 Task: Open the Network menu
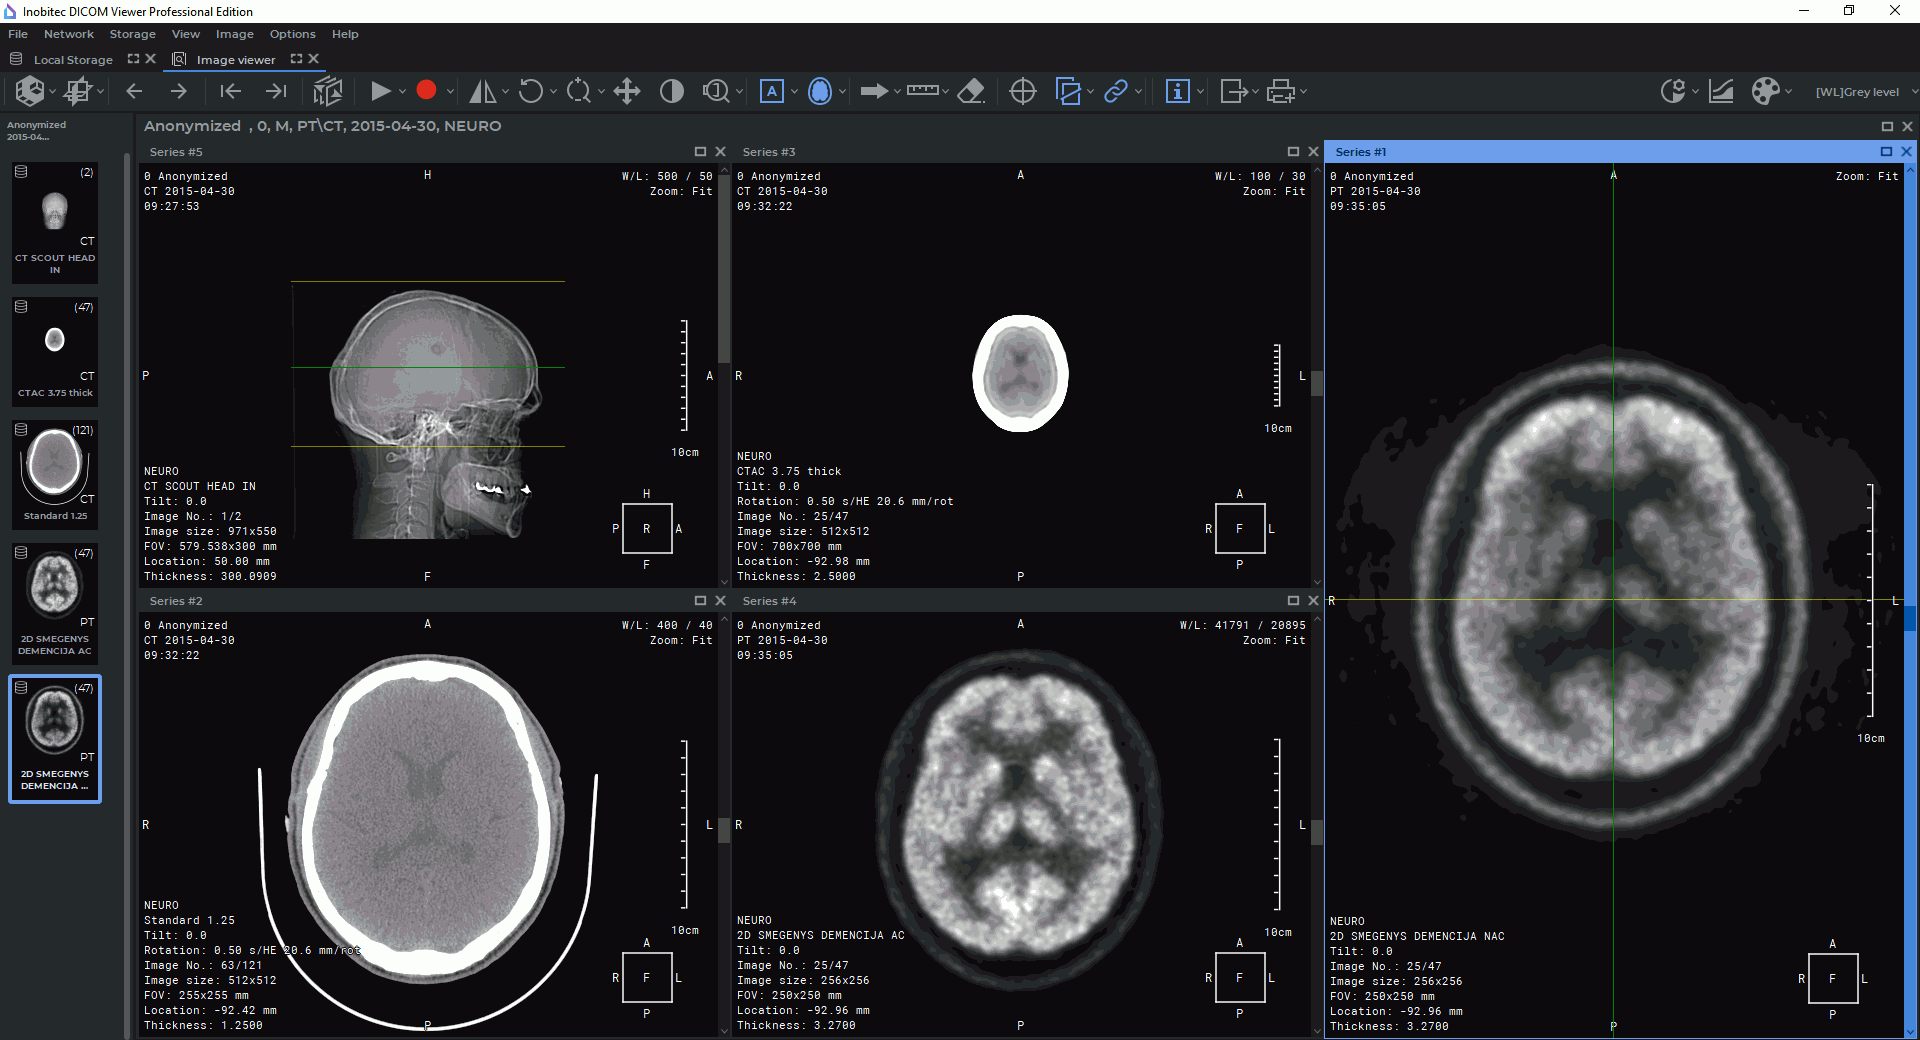[x=68, y=34]
